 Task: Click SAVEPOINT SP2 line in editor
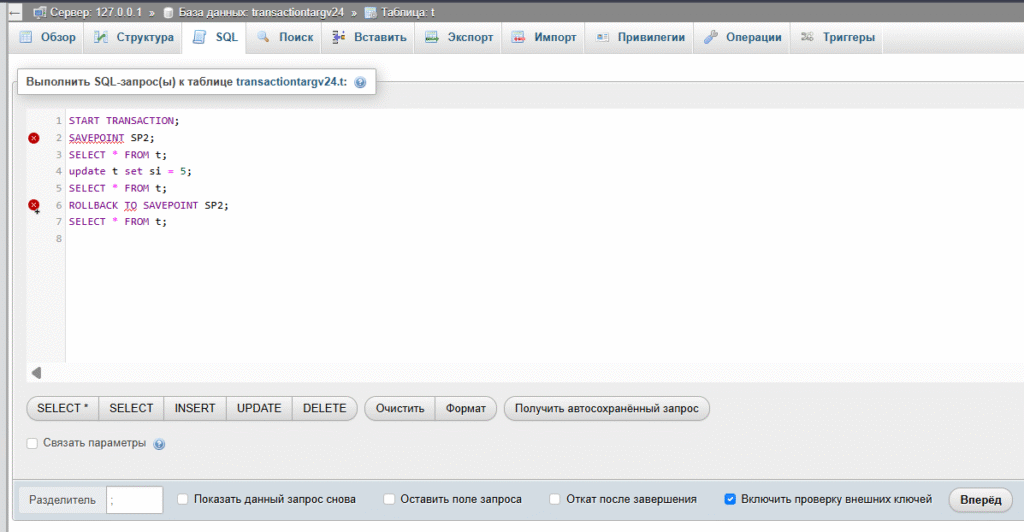coord(112,138)
